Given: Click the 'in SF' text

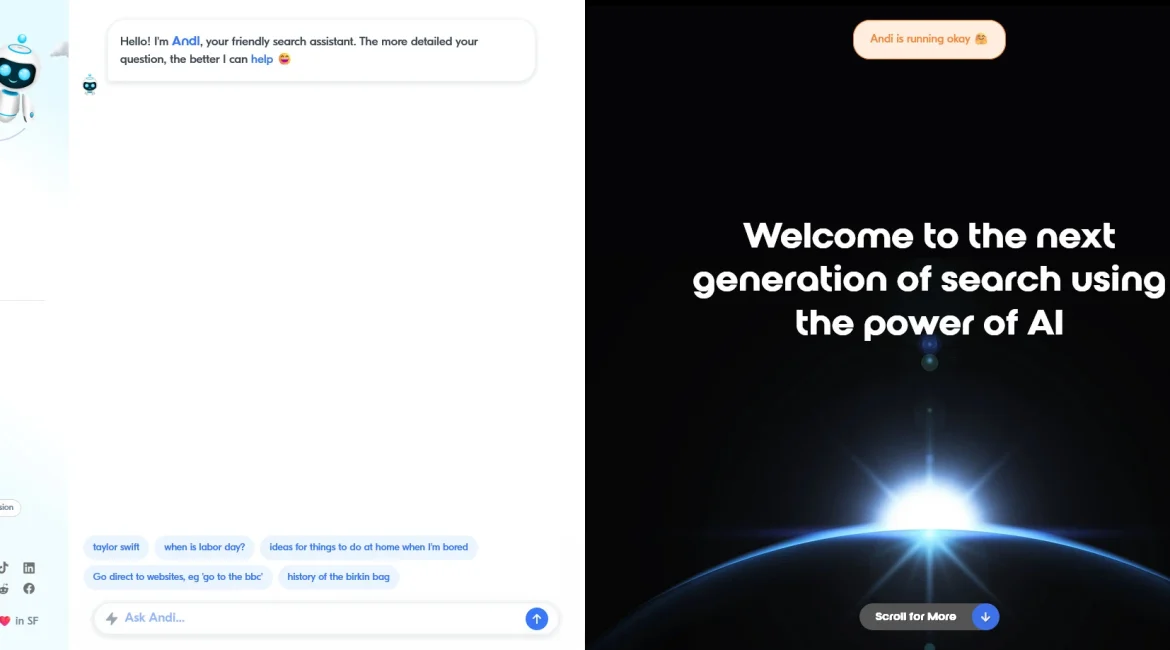Looking at the screenshot, I should pos(27,621).
